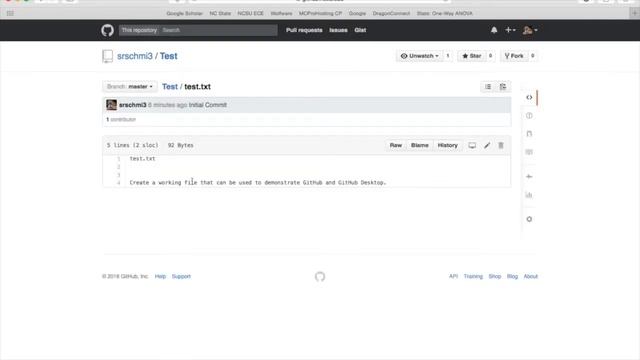Open the Blog footer link
Viewport: 640px width, 360px height.
click(x=512, y=276)
